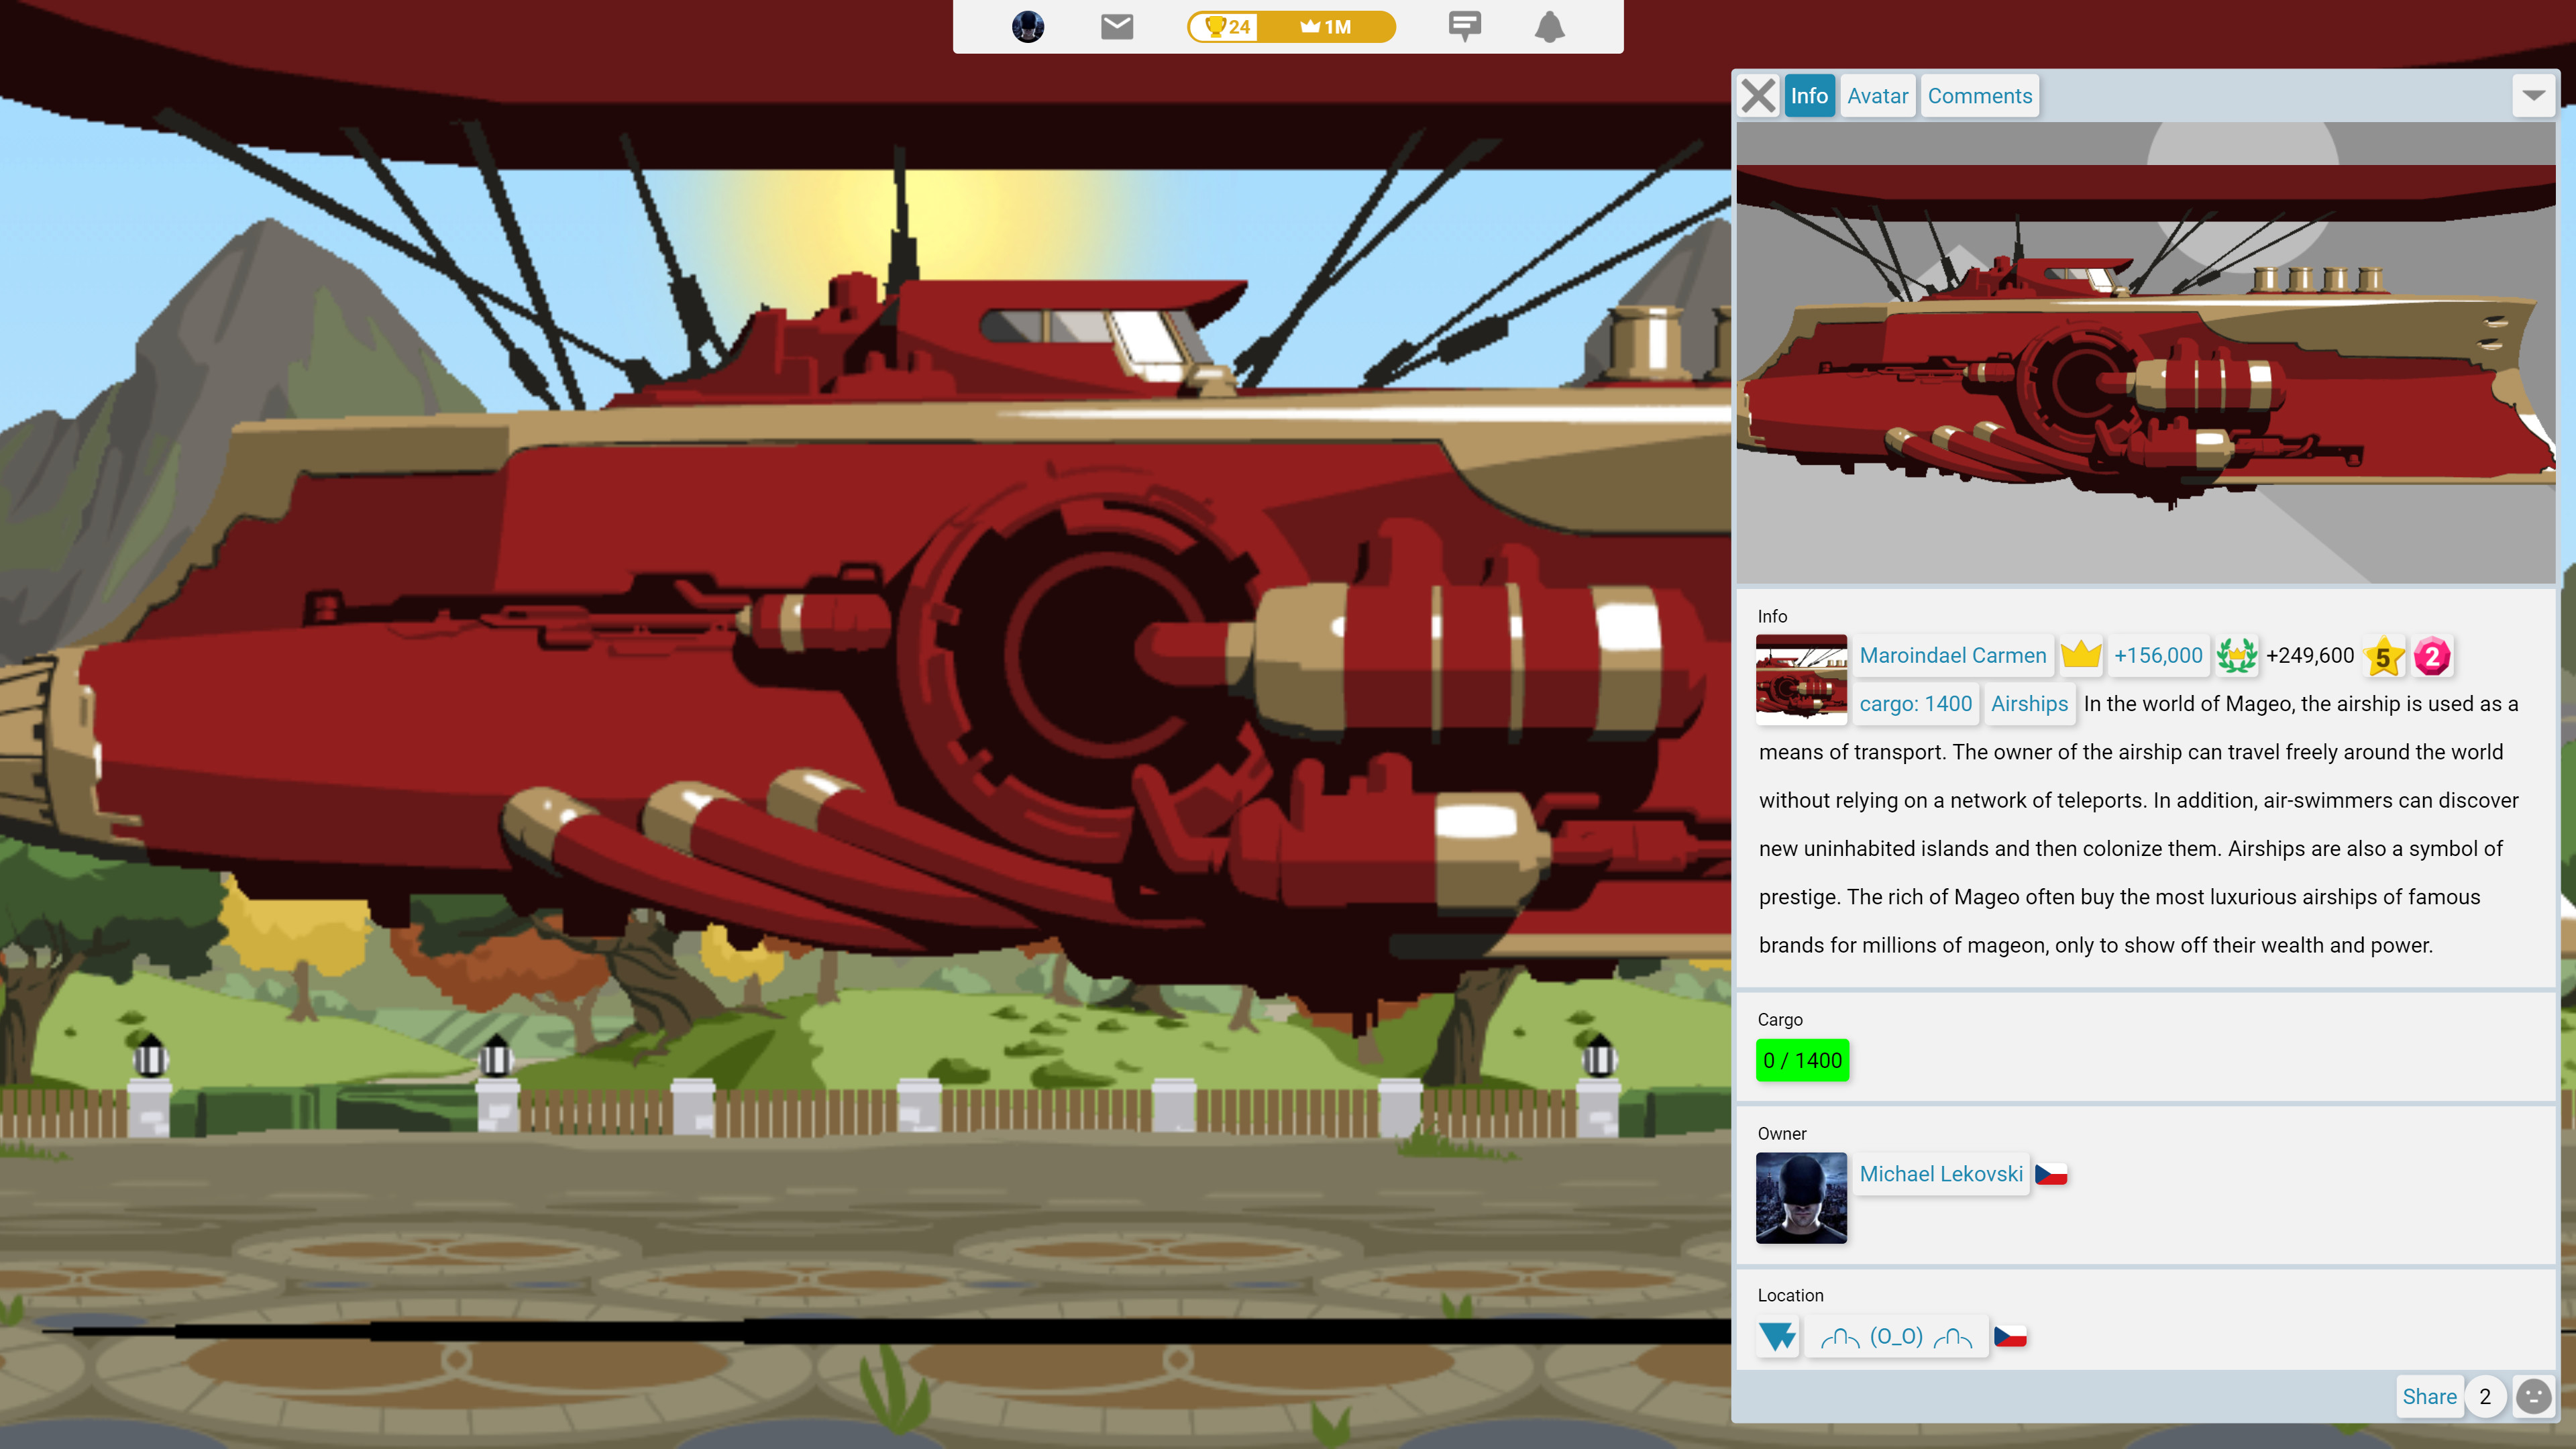Expand the panel dropdown arrow at top right
This screenshot has height=1449, width=2576.
click(2533, 95)
